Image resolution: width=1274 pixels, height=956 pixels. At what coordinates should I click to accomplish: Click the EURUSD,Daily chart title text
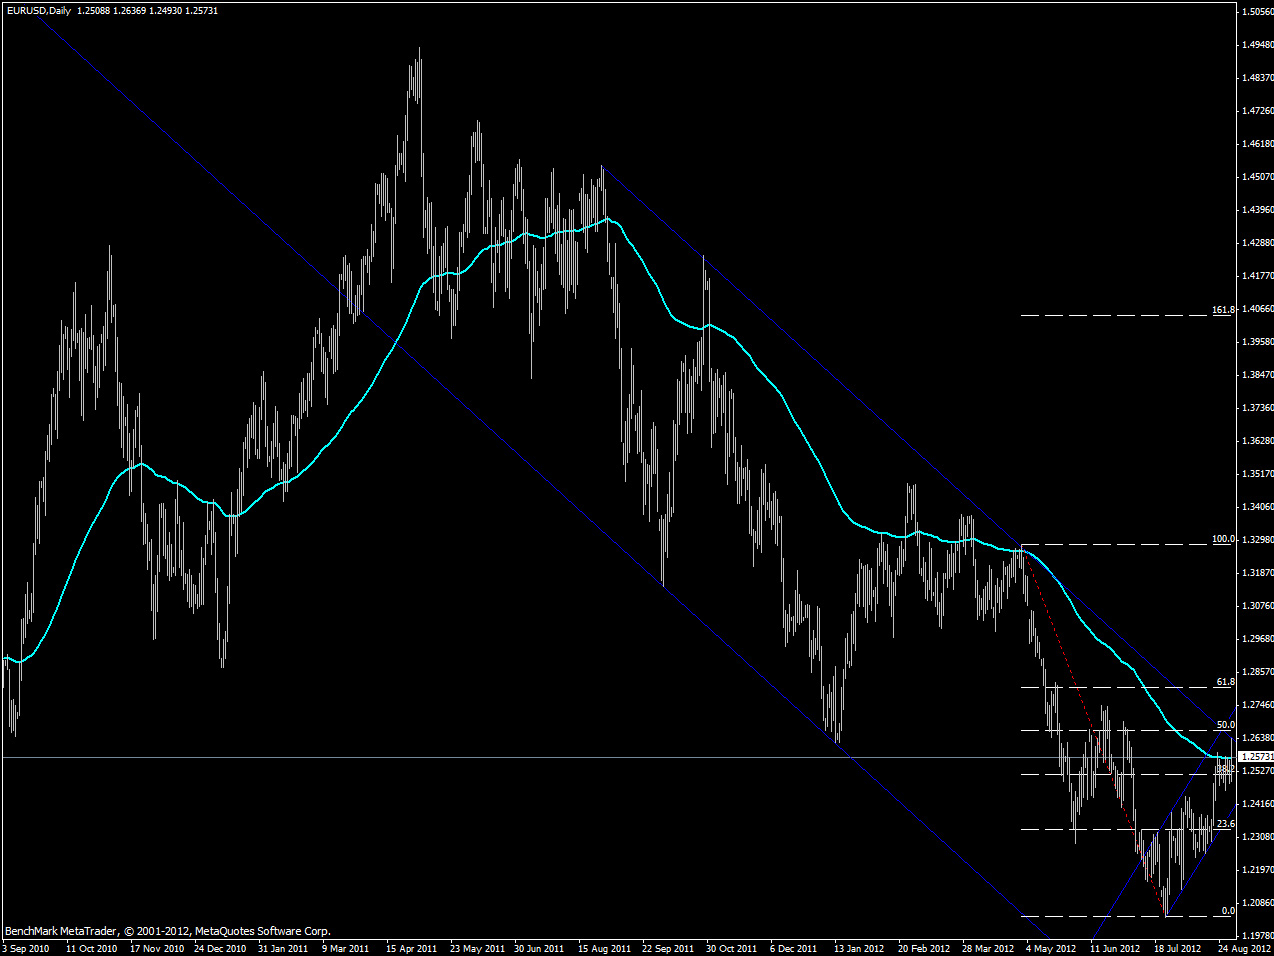point(38,11)
